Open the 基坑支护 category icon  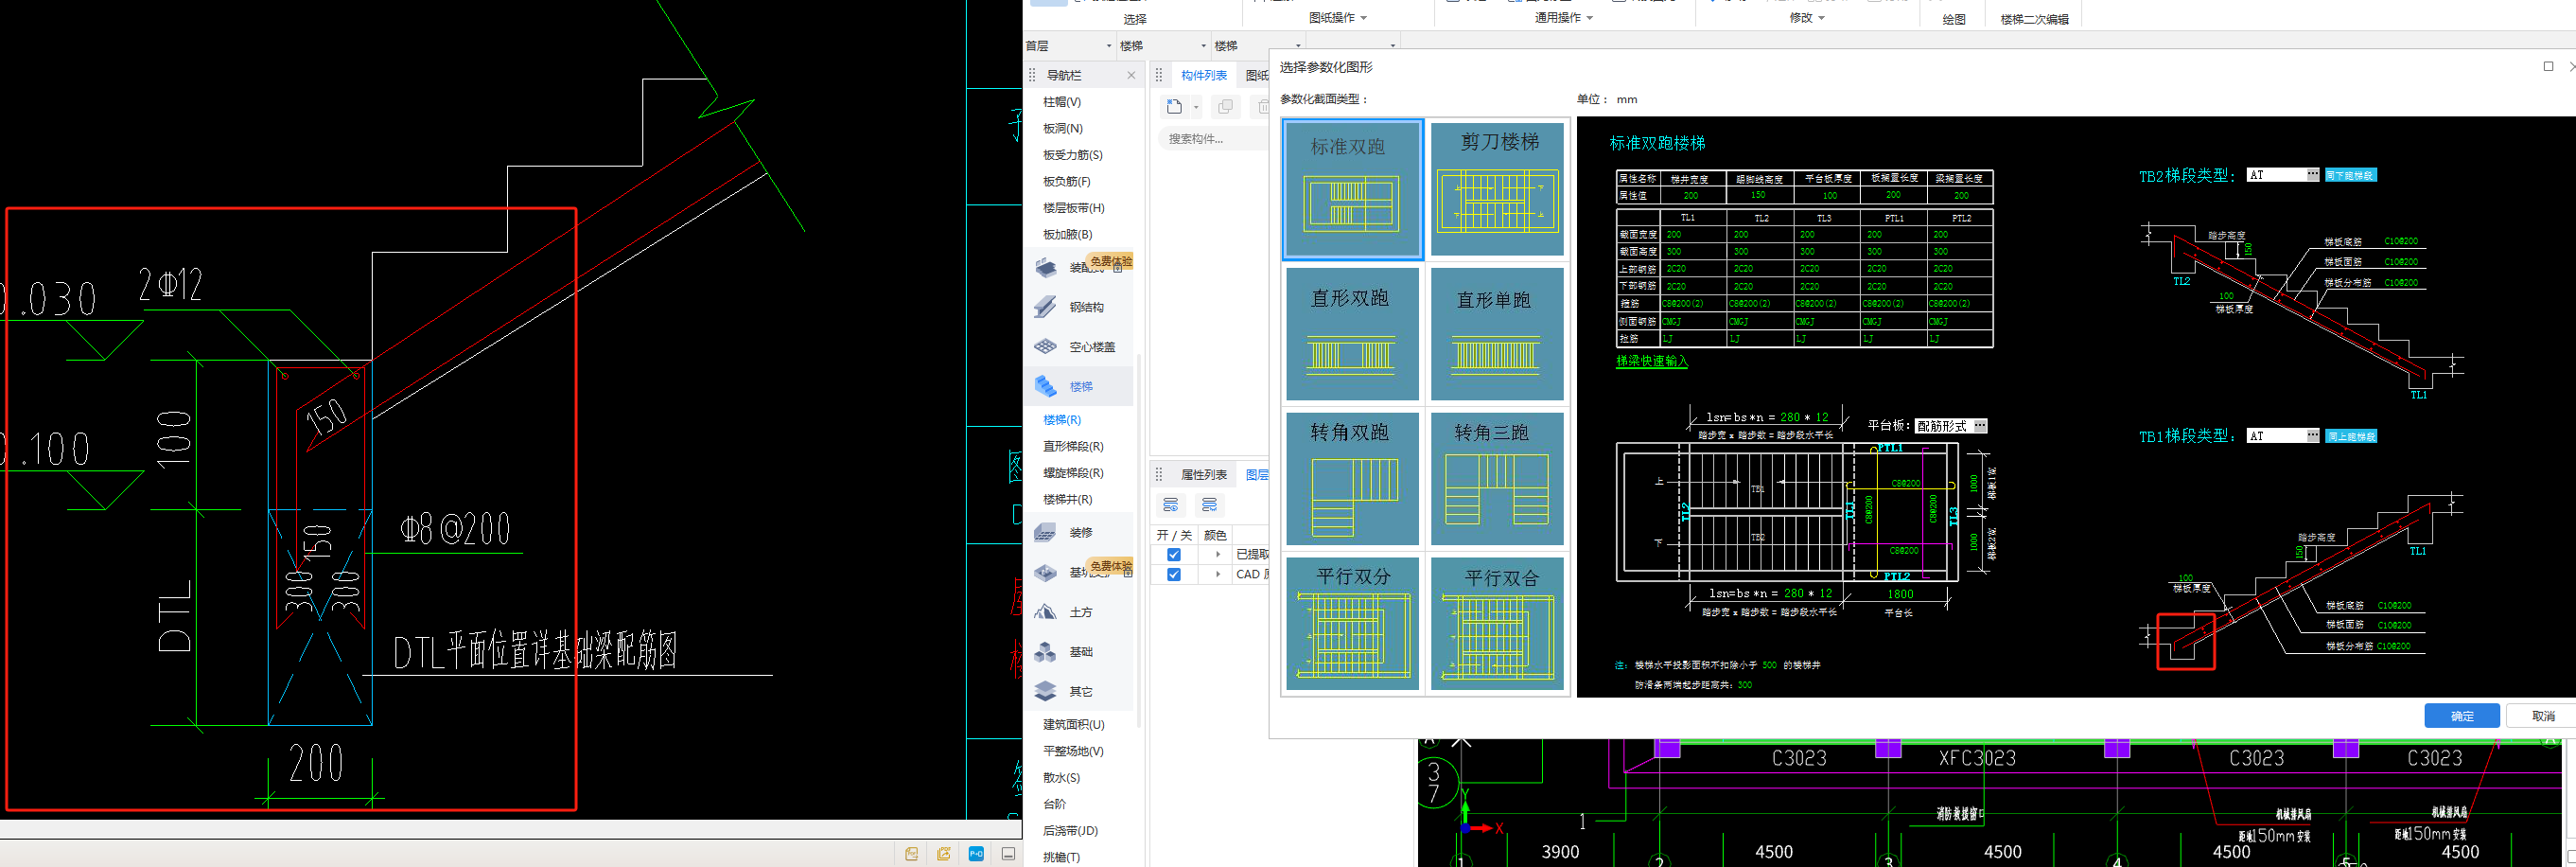click(x=1046, y=572)
